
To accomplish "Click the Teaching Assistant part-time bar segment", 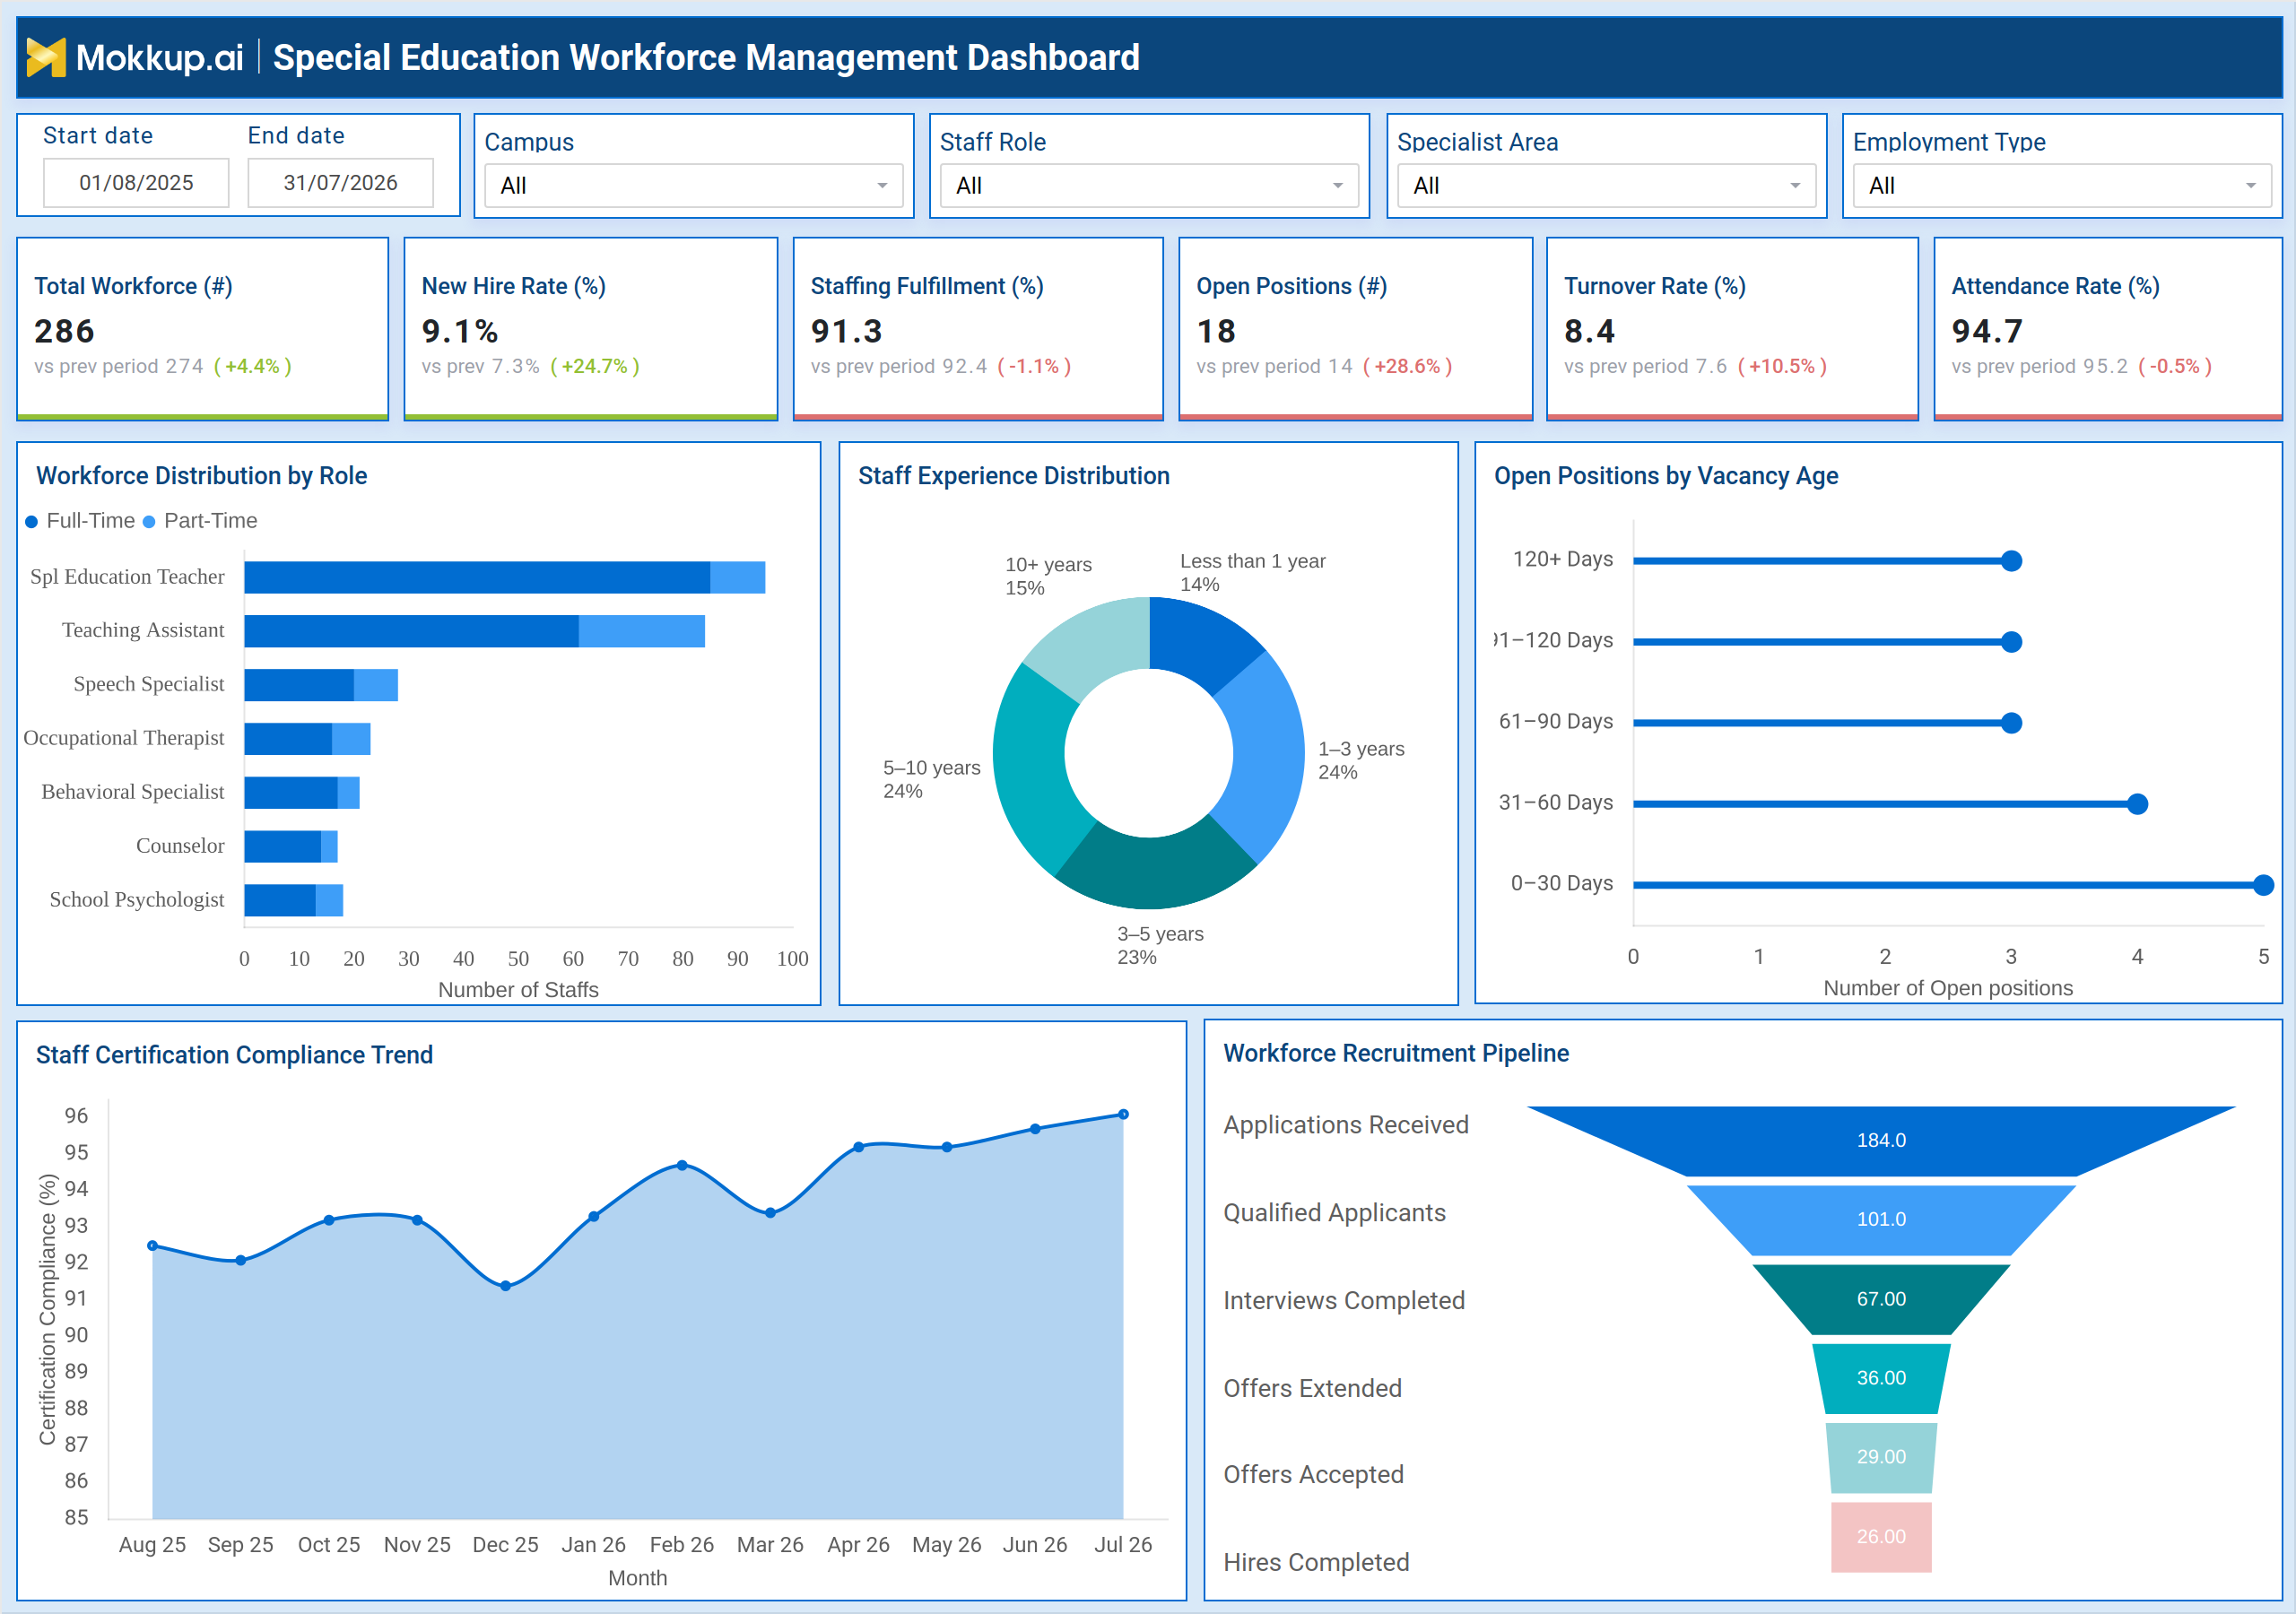I will tap(642, 632).
